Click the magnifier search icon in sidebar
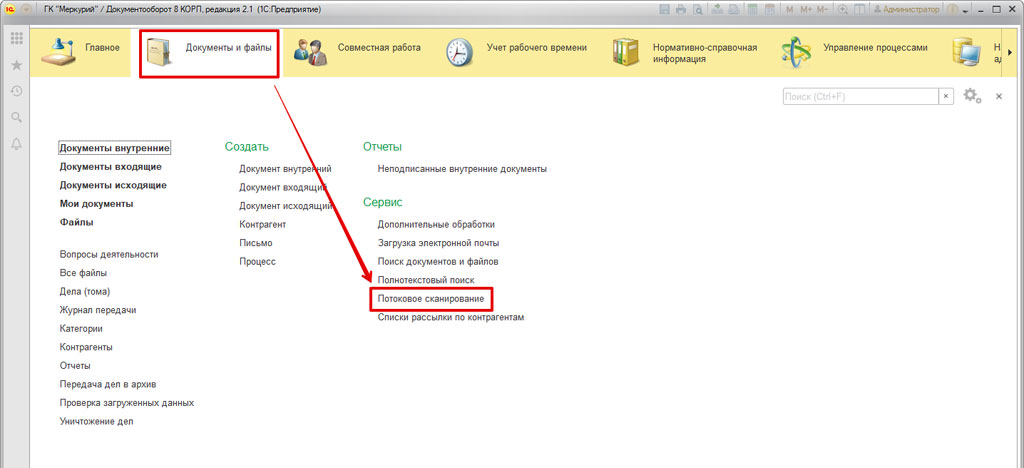The width and height of the screenshot is (1024, 468). coord(16,118)
